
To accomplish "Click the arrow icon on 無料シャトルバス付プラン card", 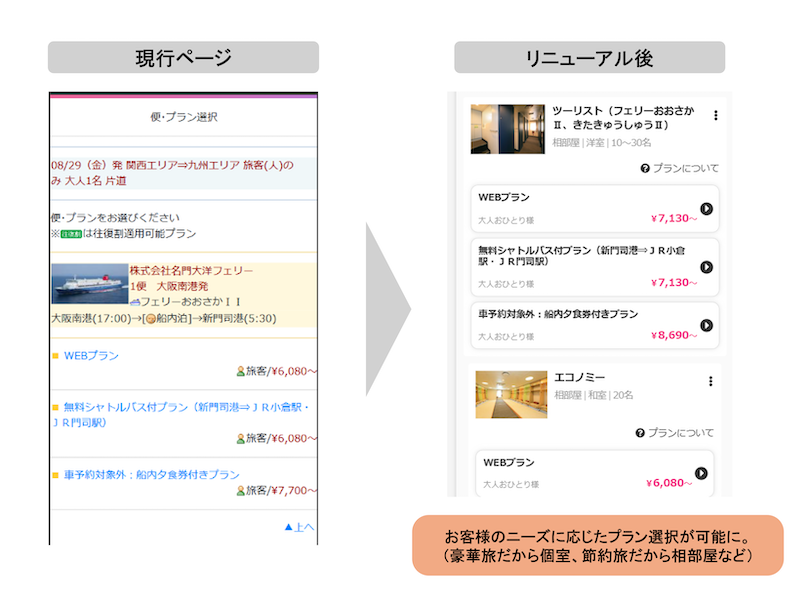I will 706,267.
